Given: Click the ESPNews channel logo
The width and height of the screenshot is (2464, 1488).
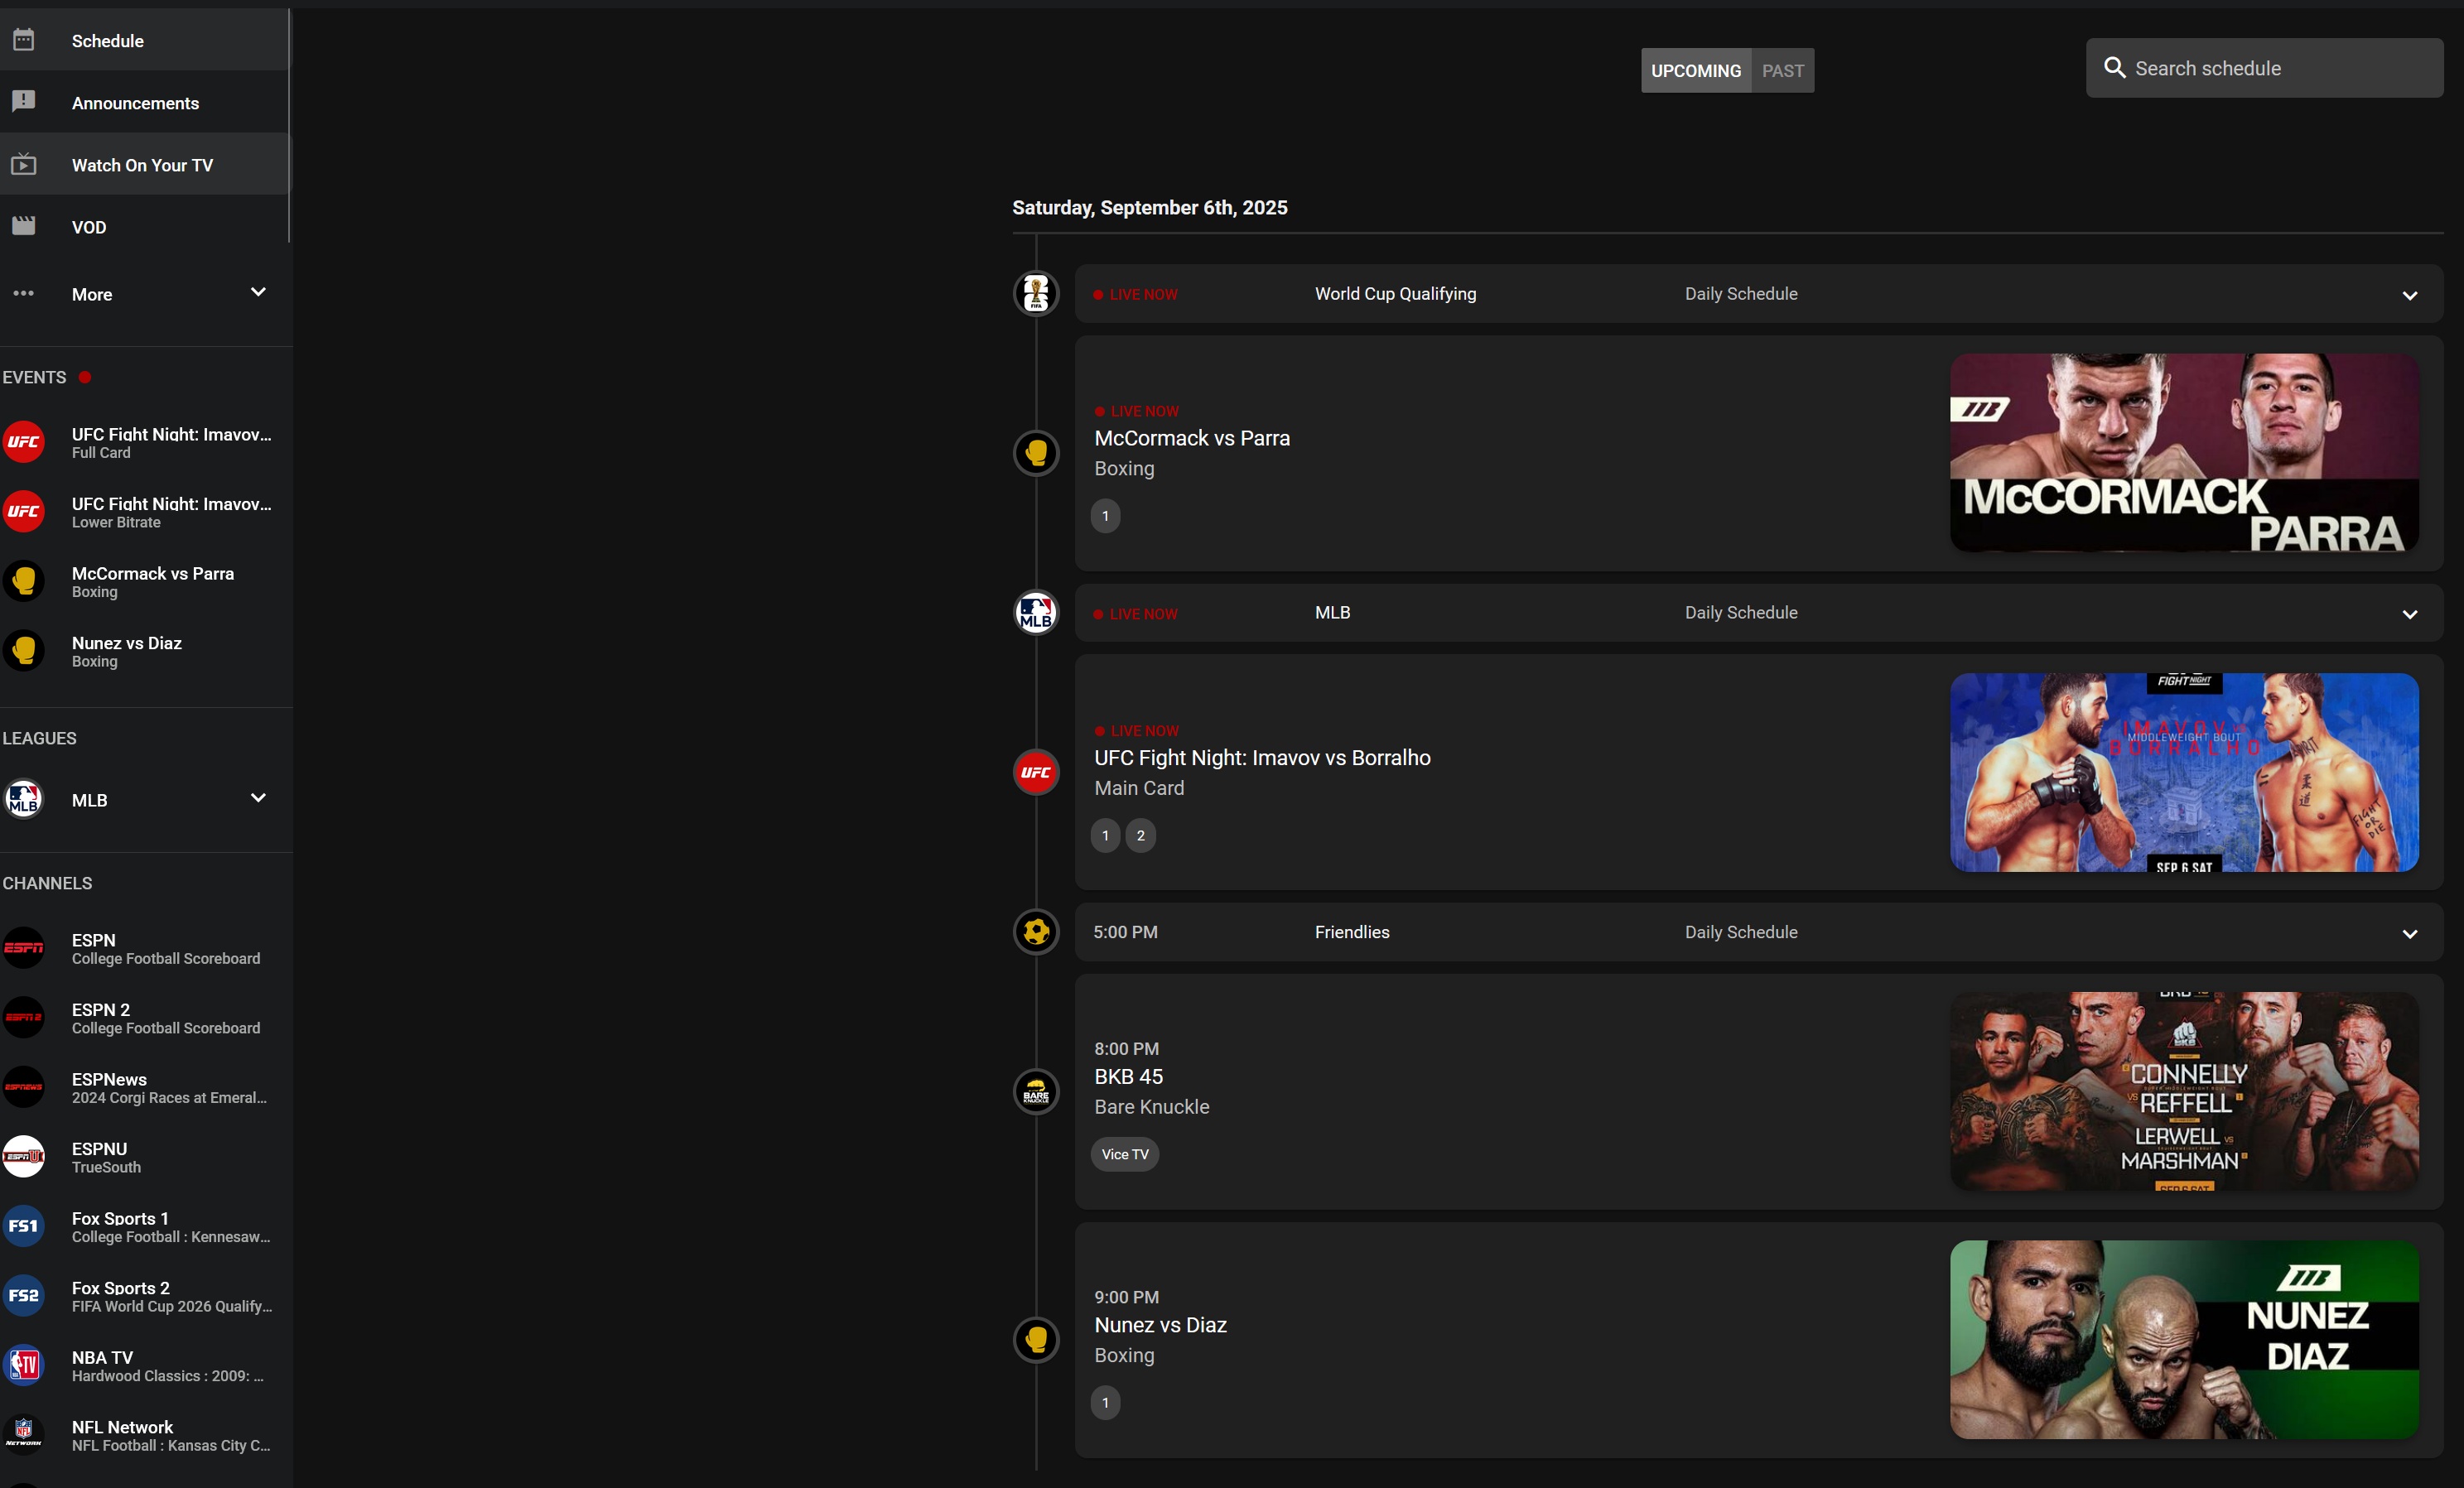Looking at the screenshot, I should 24,1087.
